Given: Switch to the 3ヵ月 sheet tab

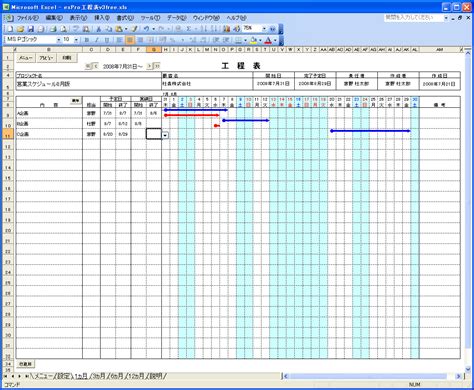Looking at the screenshot, I should click(x=99, y=376).
